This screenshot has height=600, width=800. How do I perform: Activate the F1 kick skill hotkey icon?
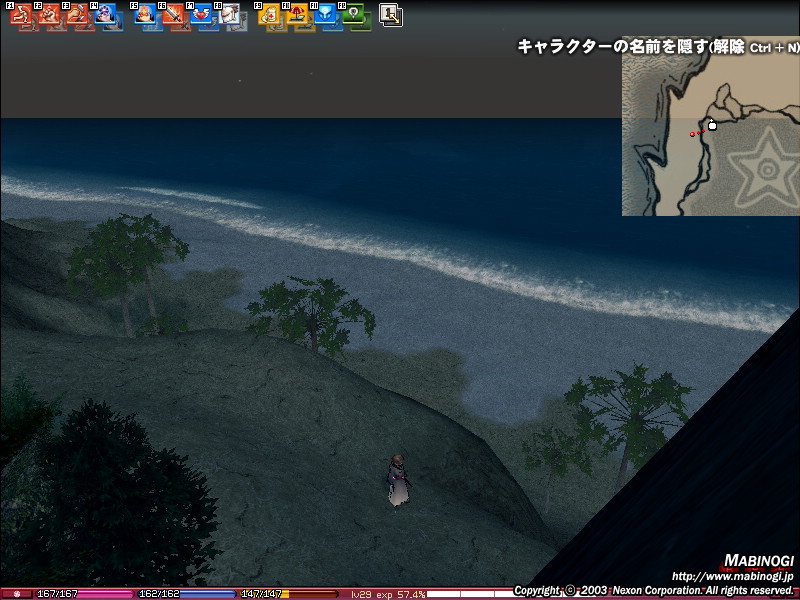click(x=21, y=14)
